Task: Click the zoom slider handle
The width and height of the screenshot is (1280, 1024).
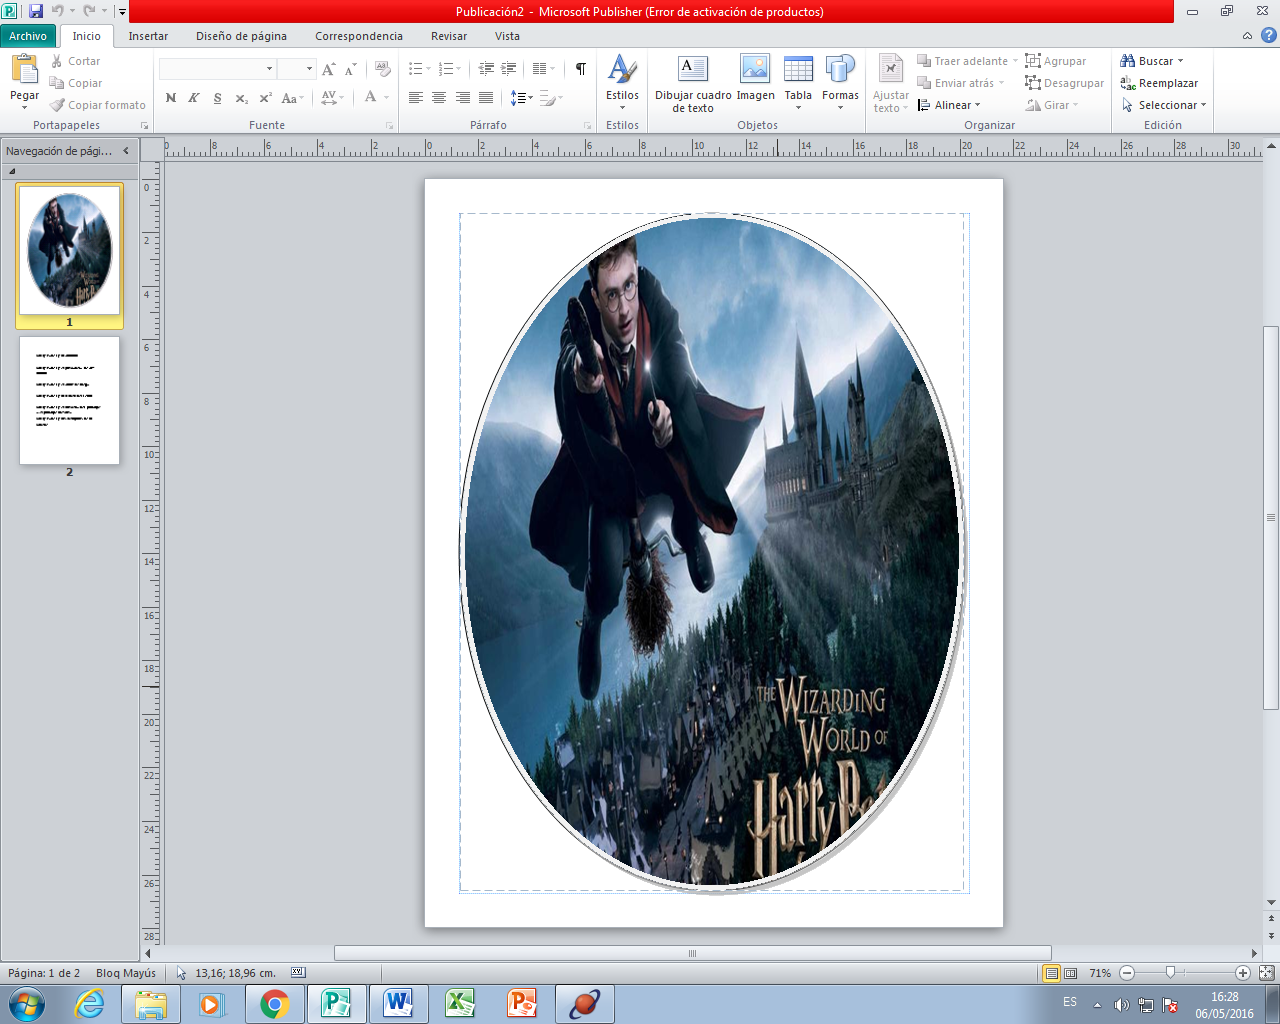Action: (x=1170, y=973)
